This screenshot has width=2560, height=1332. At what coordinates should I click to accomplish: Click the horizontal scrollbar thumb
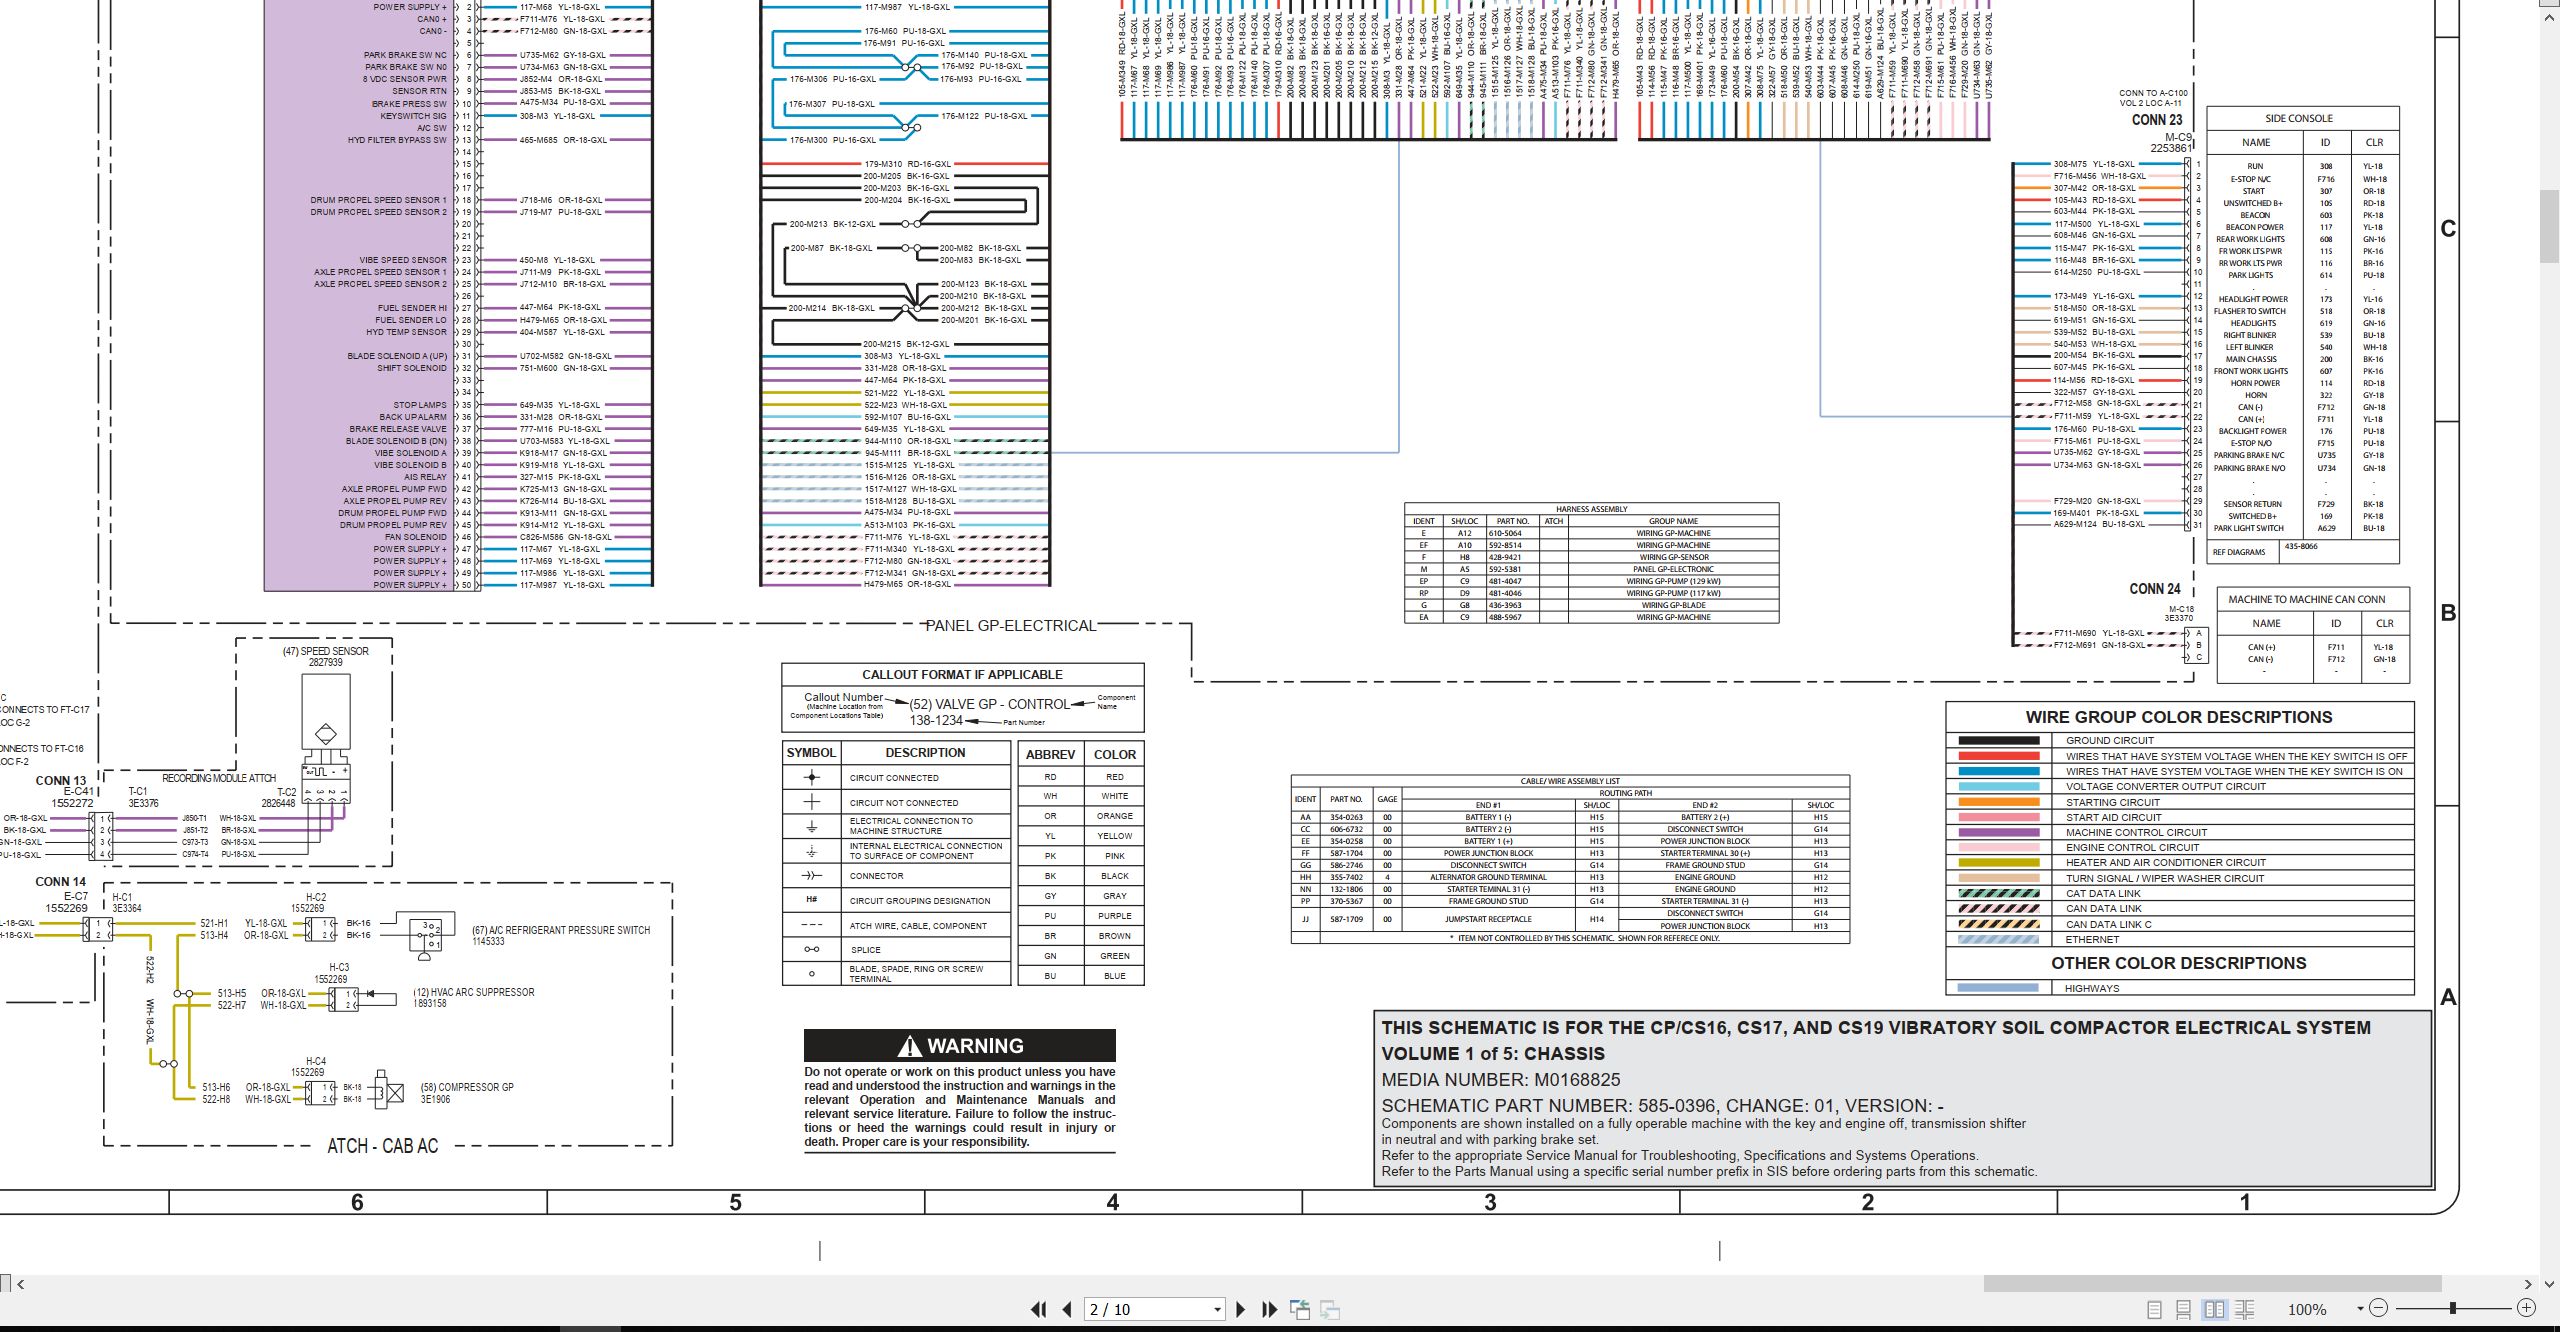point(2212,1283)
